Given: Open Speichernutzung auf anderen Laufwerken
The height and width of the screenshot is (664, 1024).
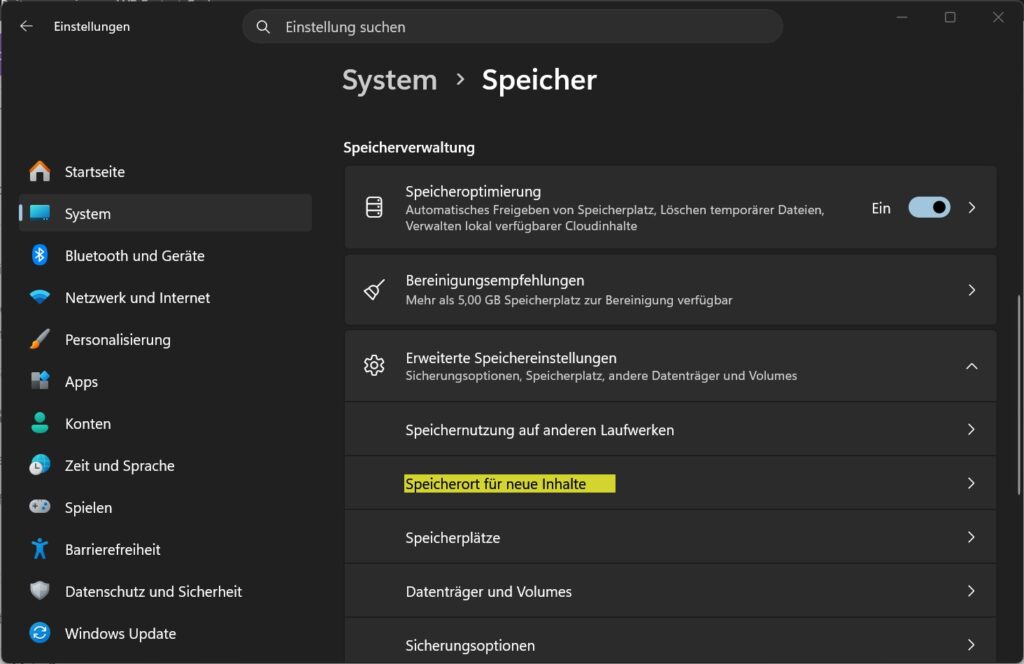Looking at the screenshot, I should tap(671, 429).
